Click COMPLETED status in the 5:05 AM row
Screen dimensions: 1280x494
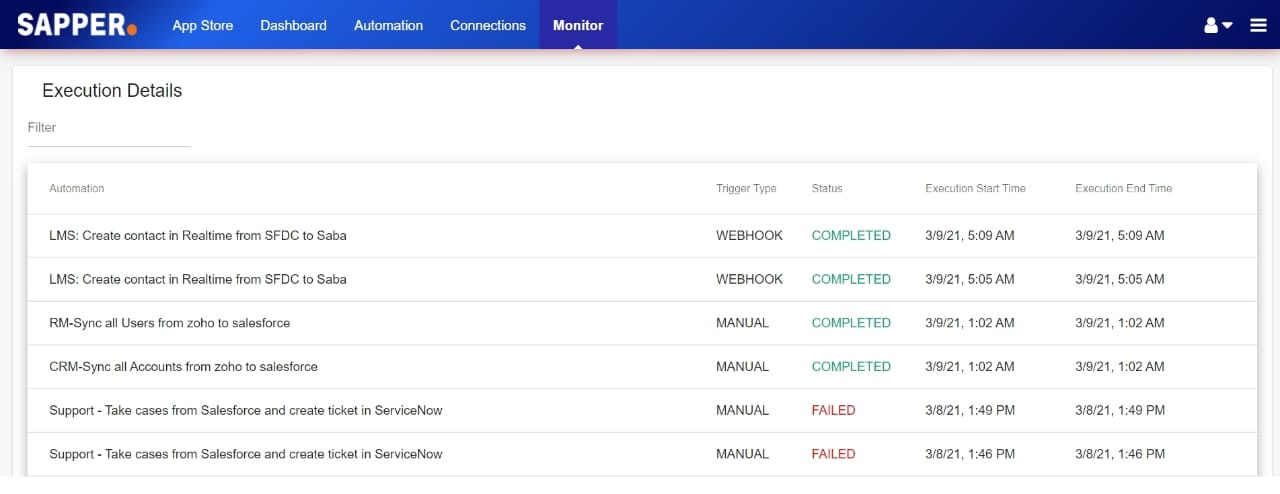point(851,279)
